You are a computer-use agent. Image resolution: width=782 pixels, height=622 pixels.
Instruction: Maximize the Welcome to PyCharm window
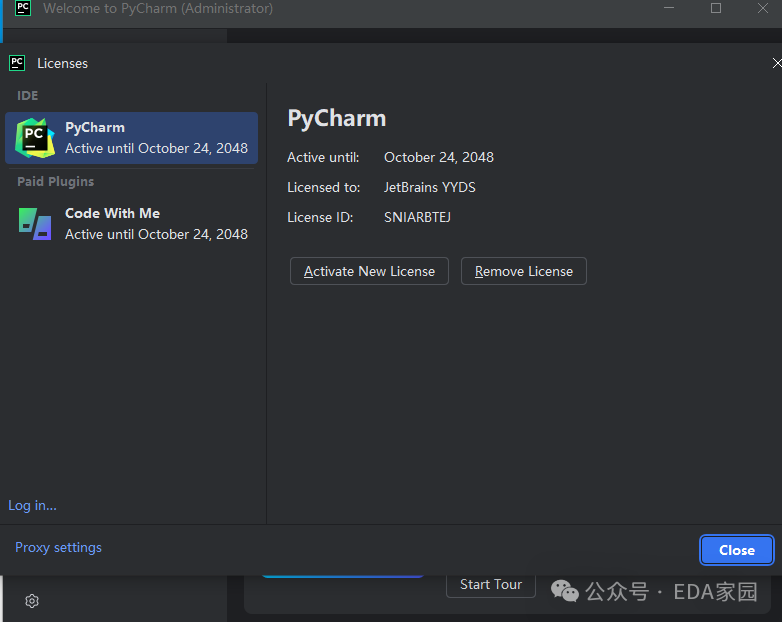tap(716, 8)
